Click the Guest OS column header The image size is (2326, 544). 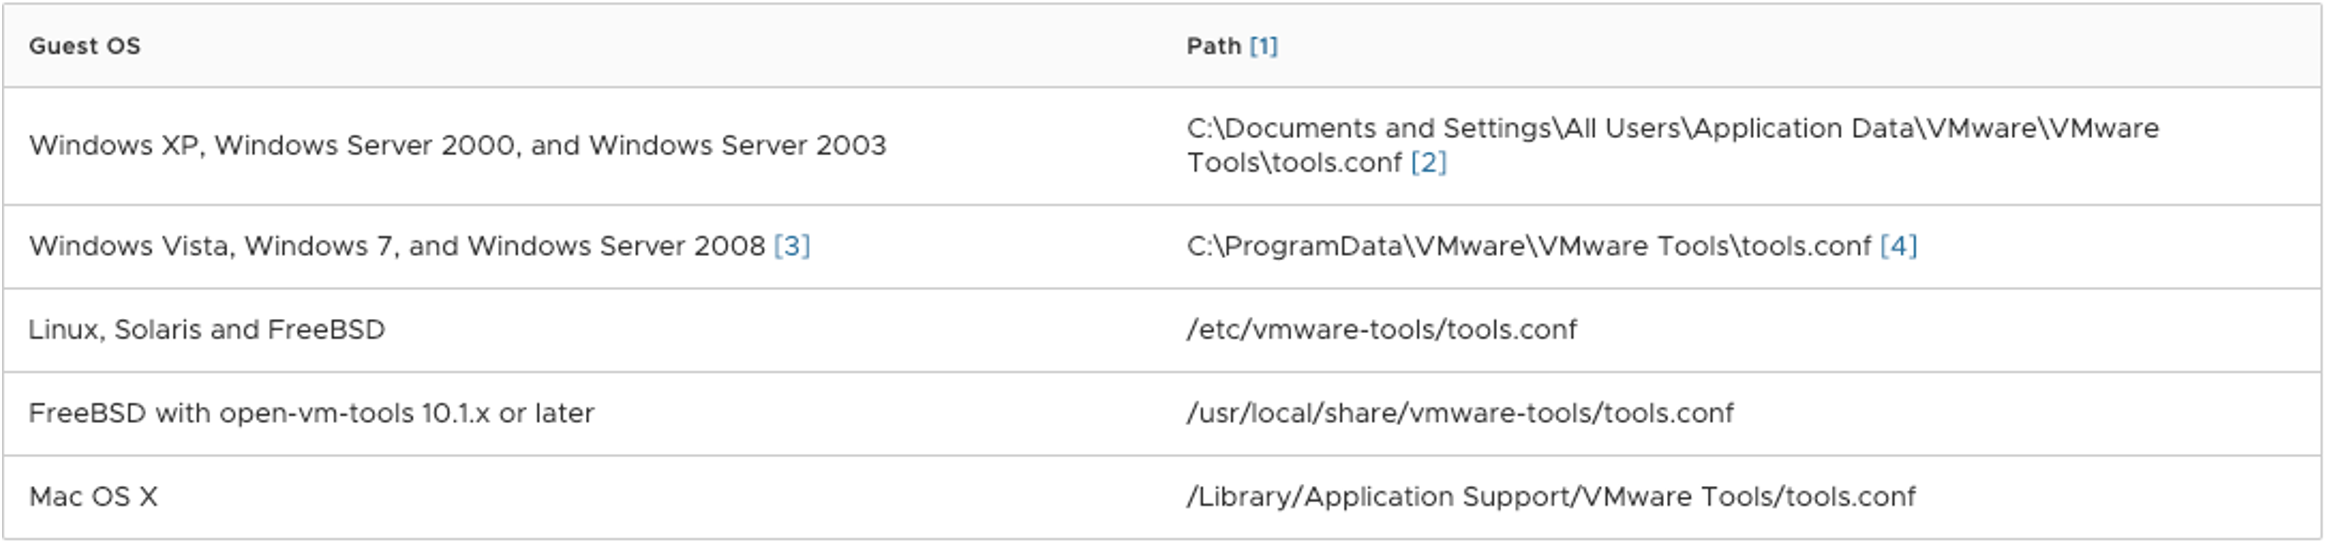(85, 46)
